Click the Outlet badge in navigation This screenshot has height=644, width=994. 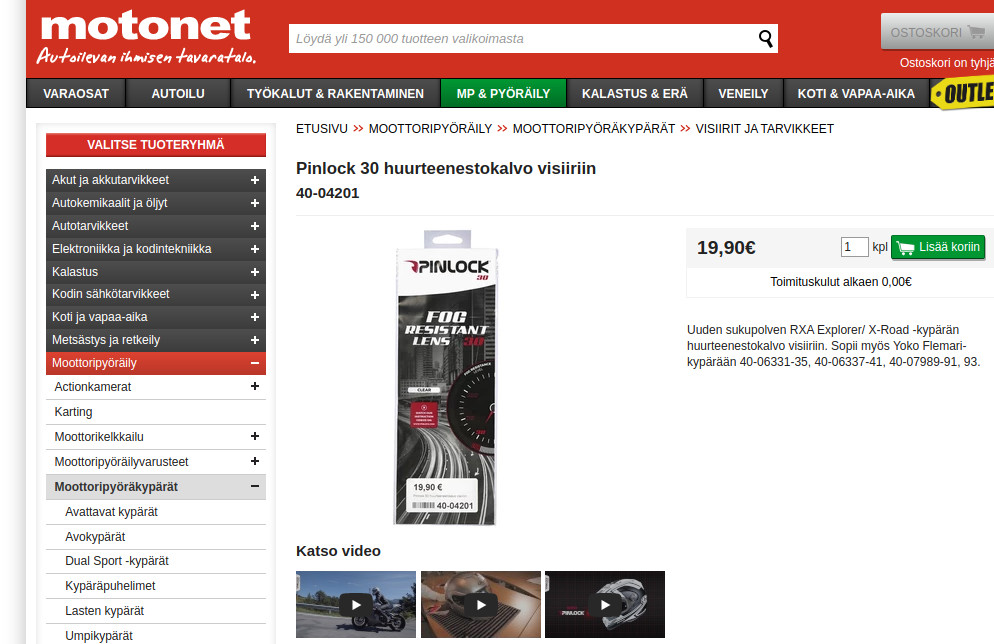click(962, 94)
